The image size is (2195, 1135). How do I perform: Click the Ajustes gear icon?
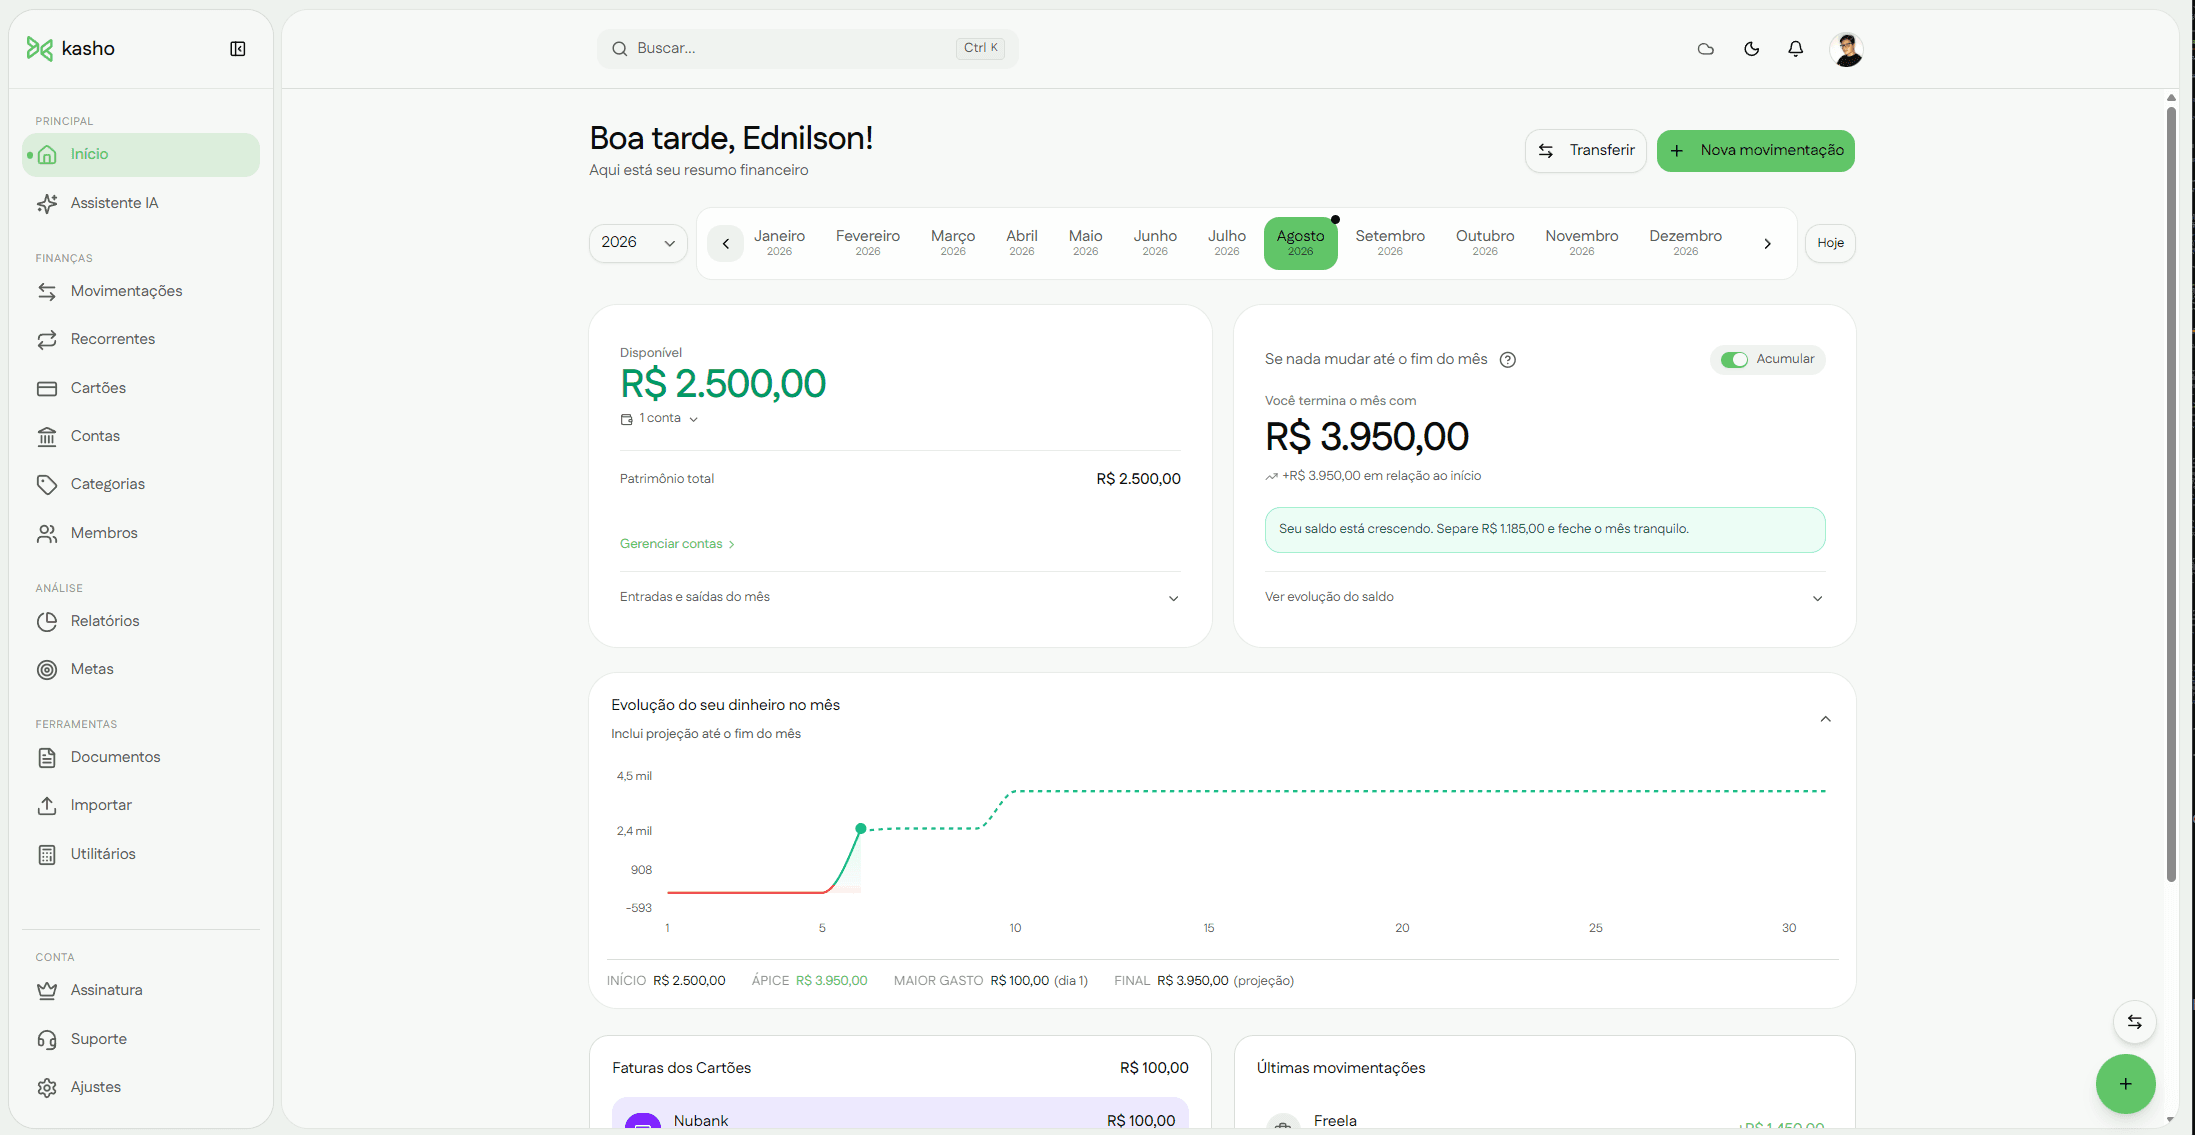(x=47, y=1087)
